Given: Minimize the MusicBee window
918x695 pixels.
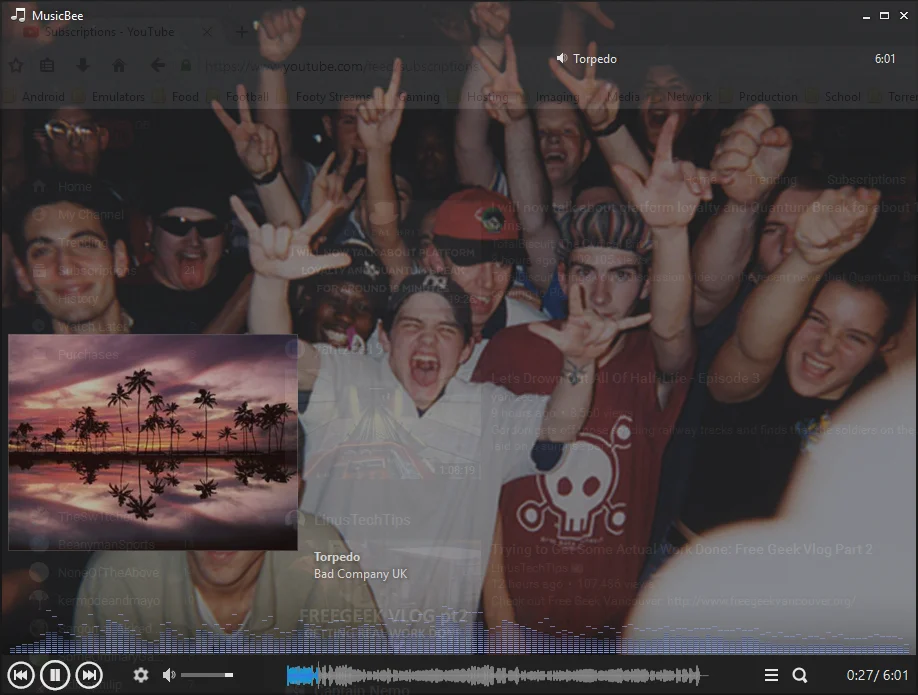Looking at the screenshot, I should 866,16.
